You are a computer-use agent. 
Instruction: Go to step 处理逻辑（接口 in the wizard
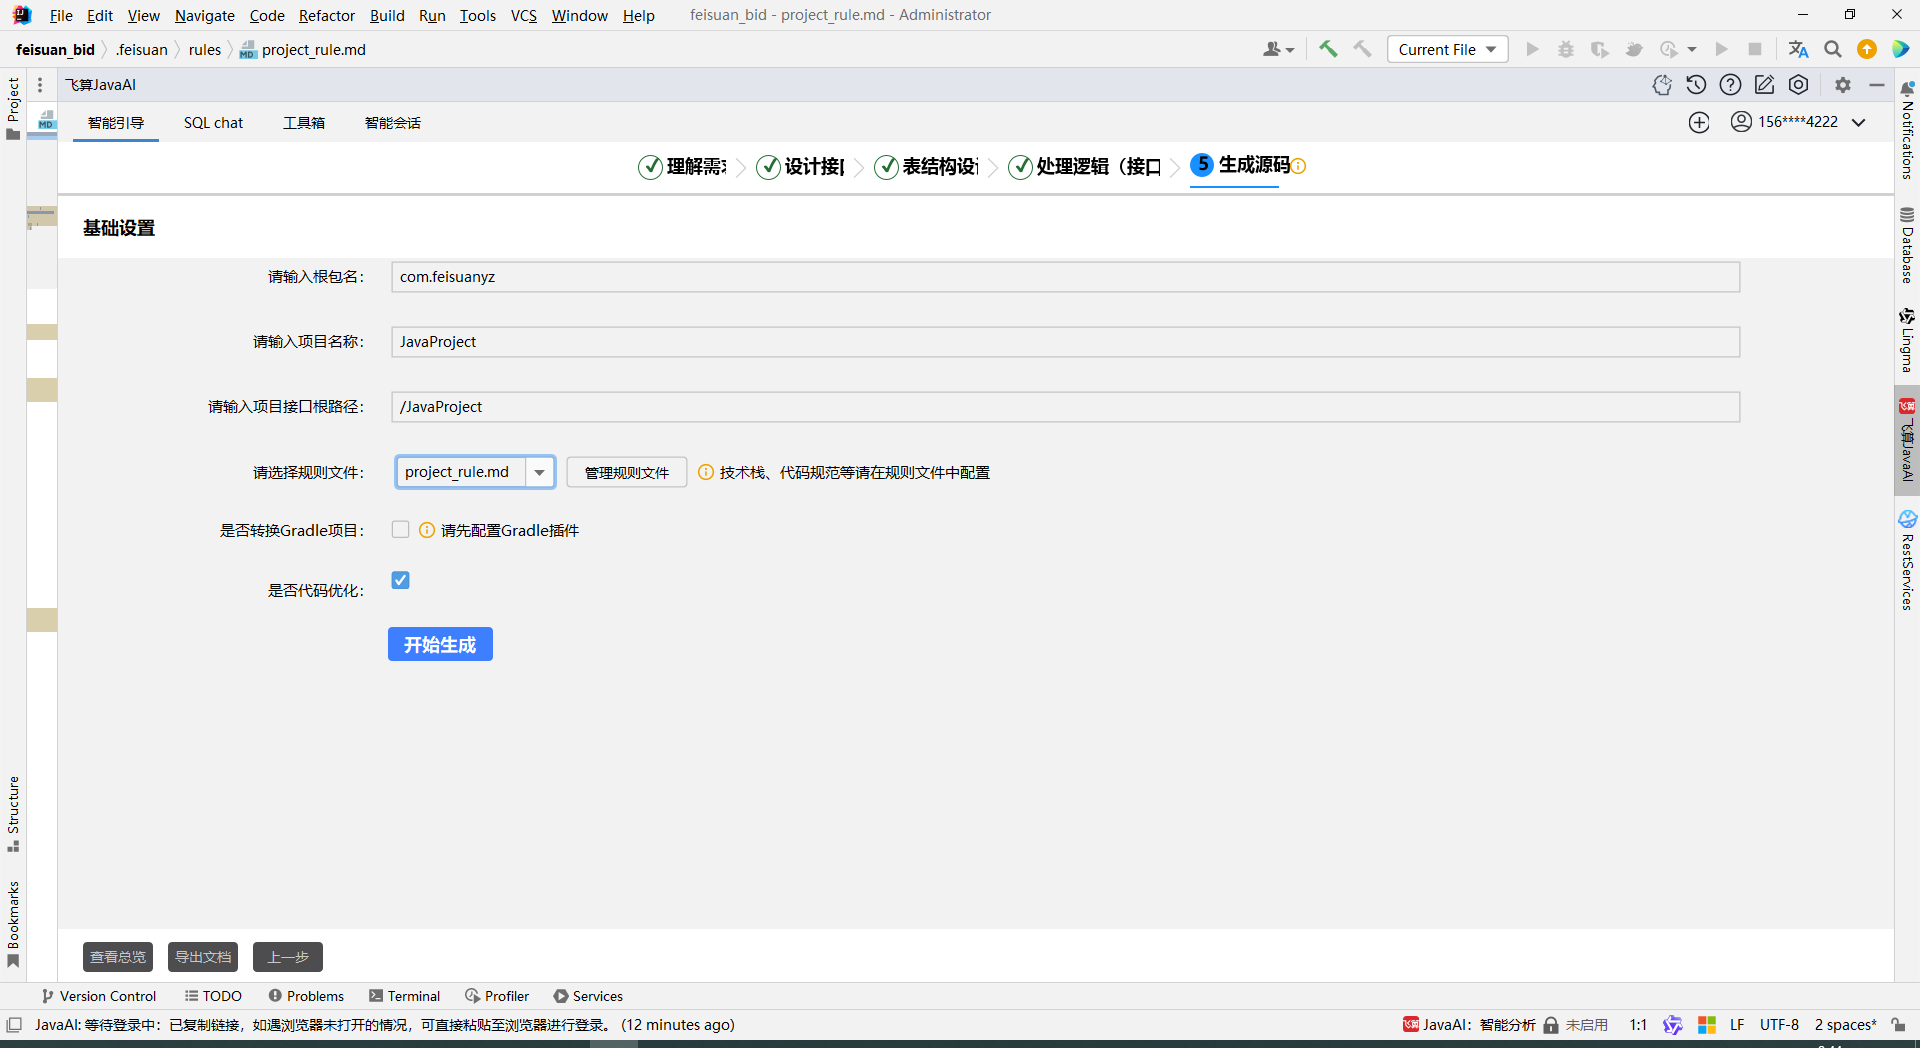tap(1085, 166)
